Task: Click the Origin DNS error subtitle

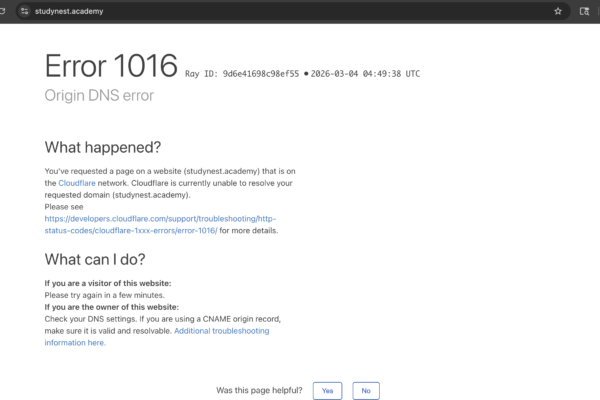Action: click(98, 96)
